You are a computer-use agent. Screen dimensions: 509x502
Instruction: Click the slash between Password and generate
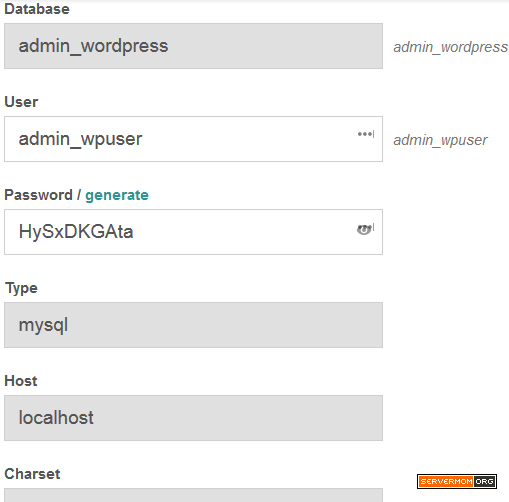pos(79,195)
